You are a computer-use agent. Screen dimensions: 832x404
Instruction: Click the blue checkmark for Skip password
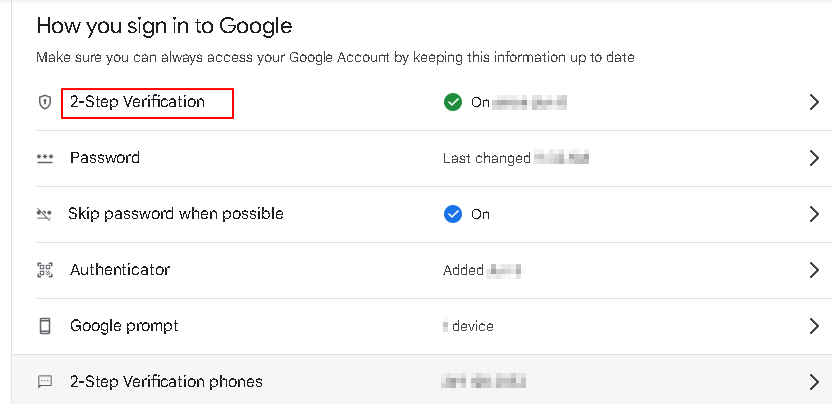[x=452, y=214]
